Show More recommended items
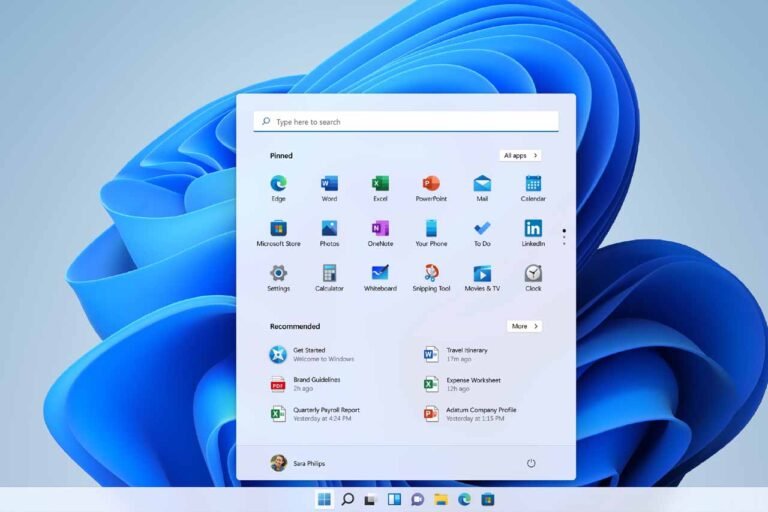The width and height of the screenshot is (768, 512). [x=524, y=326]
